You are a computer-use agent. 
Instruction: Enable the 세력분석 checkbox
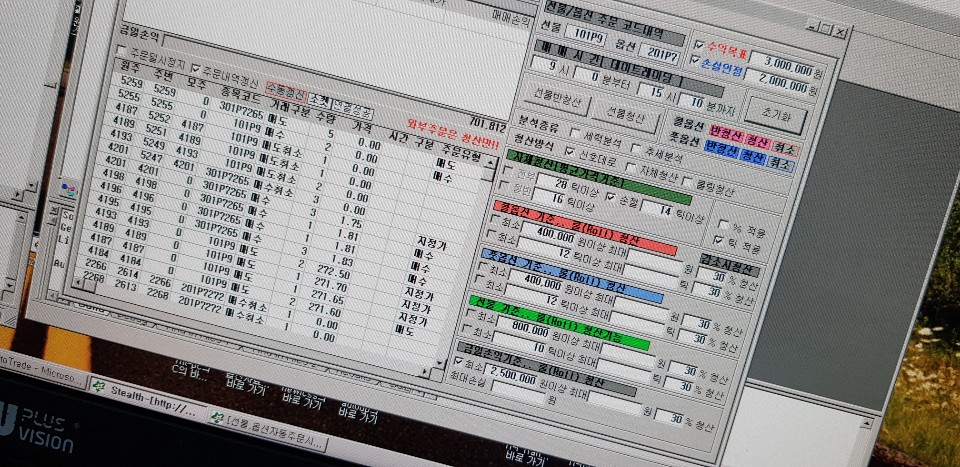click(x=576, y=132)
